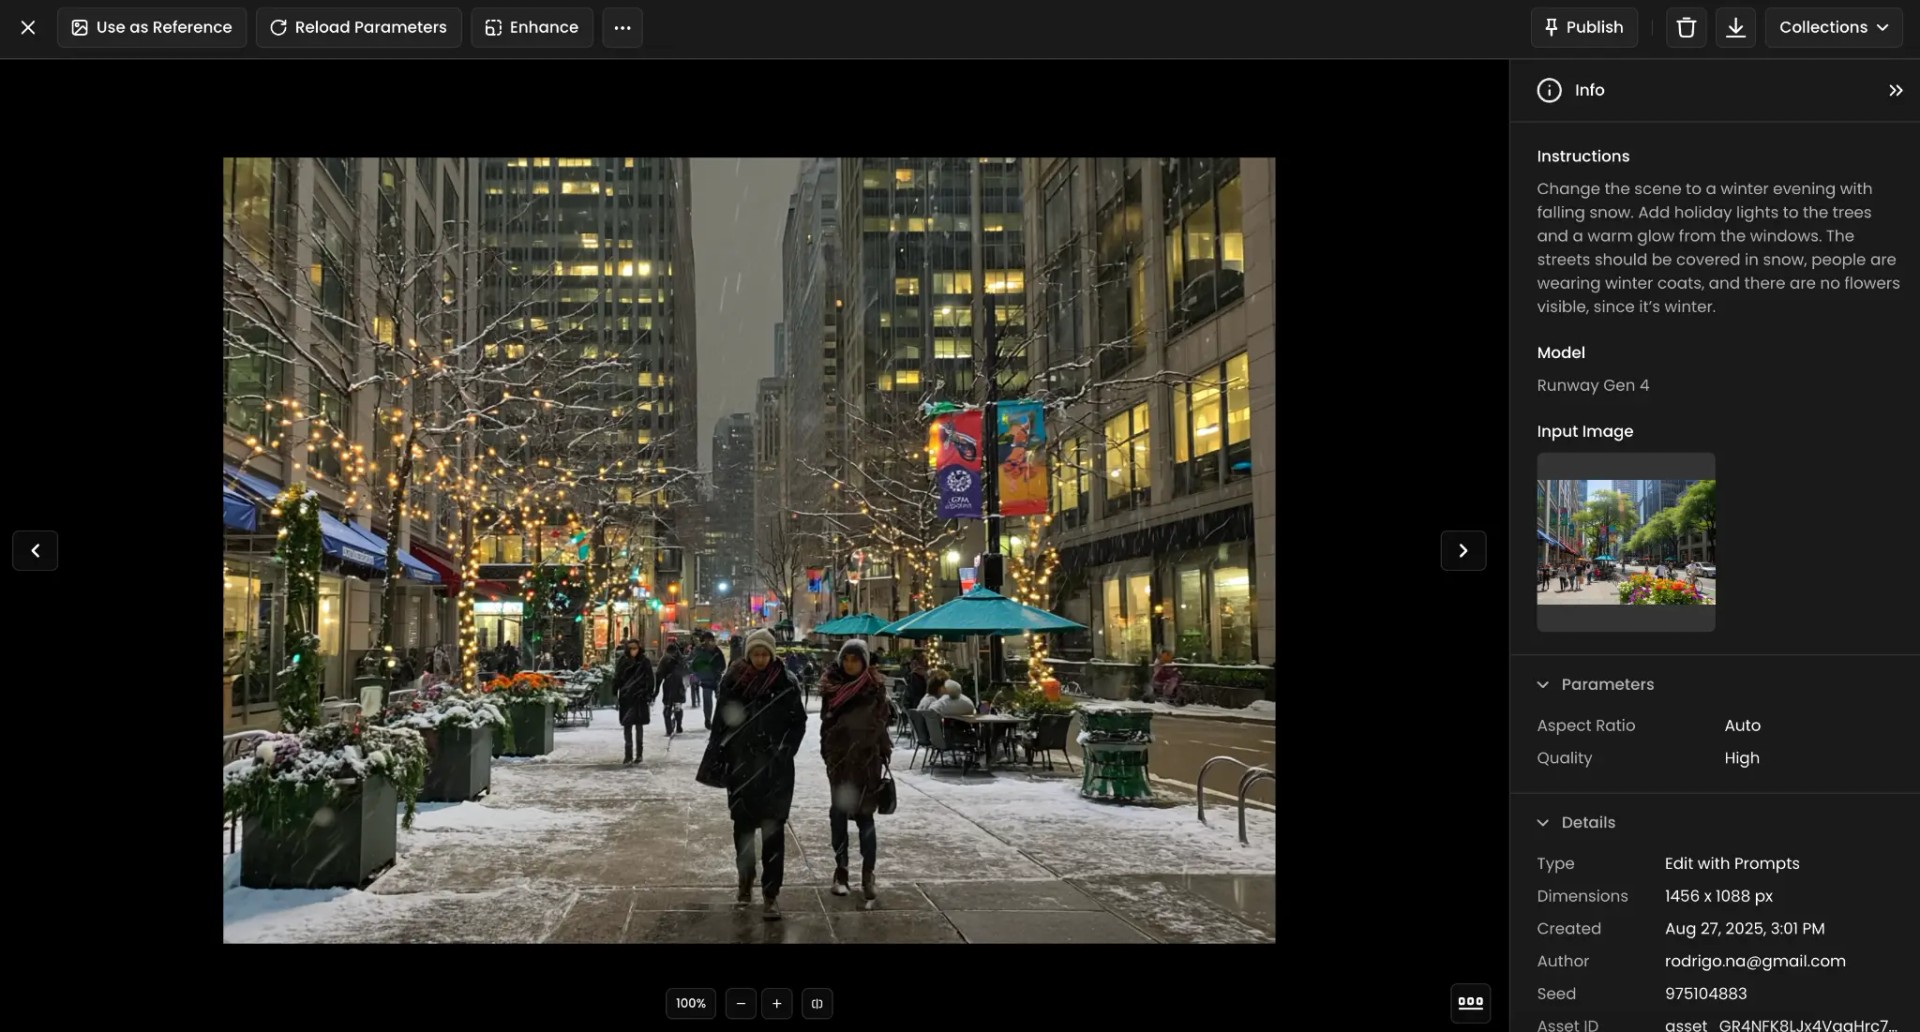
Task: Go to the previous image with the left arrow
Action: [35, 550]
